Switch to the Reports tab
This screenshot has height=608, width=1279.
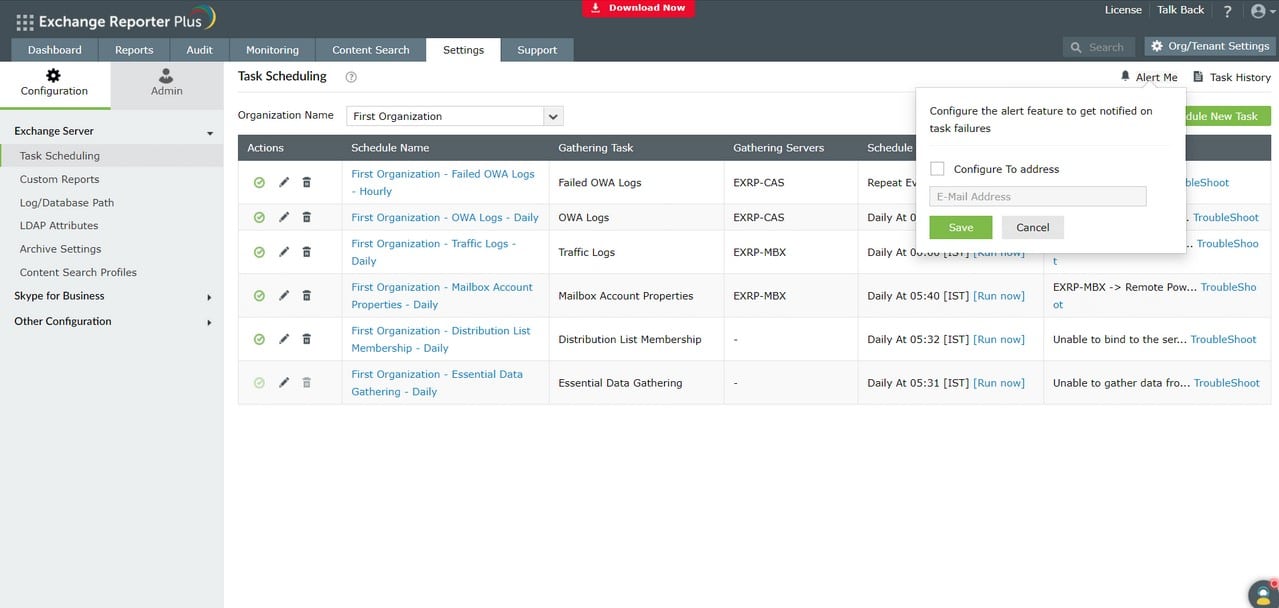(x=134, y=50)
